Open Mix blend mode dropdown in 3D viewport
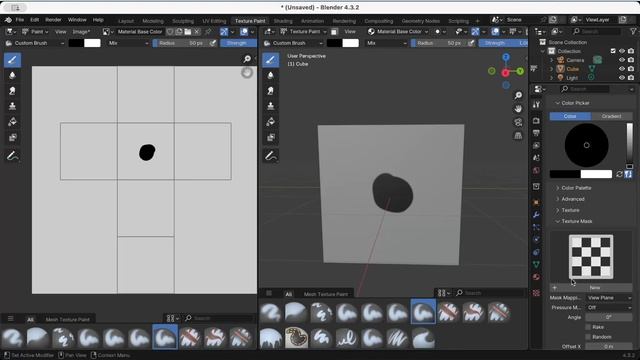640x360 pixels. pos(386,43)
